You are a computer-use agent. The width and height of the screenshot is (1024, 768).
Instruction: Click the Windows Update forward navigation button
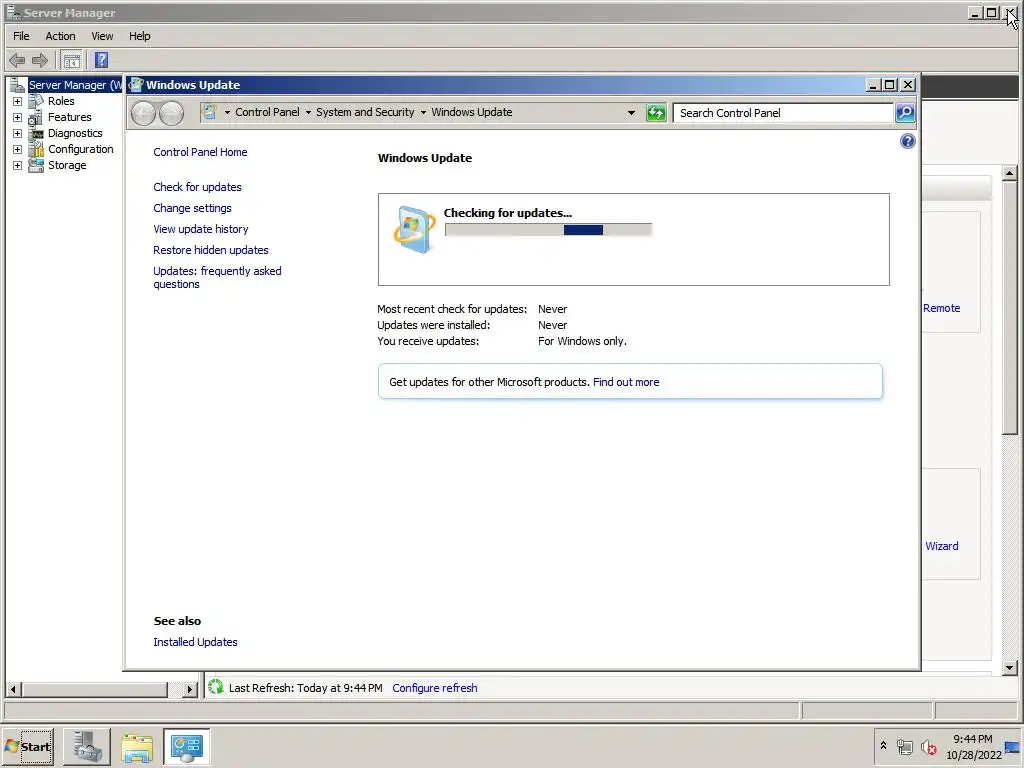[x=171, y=114]
